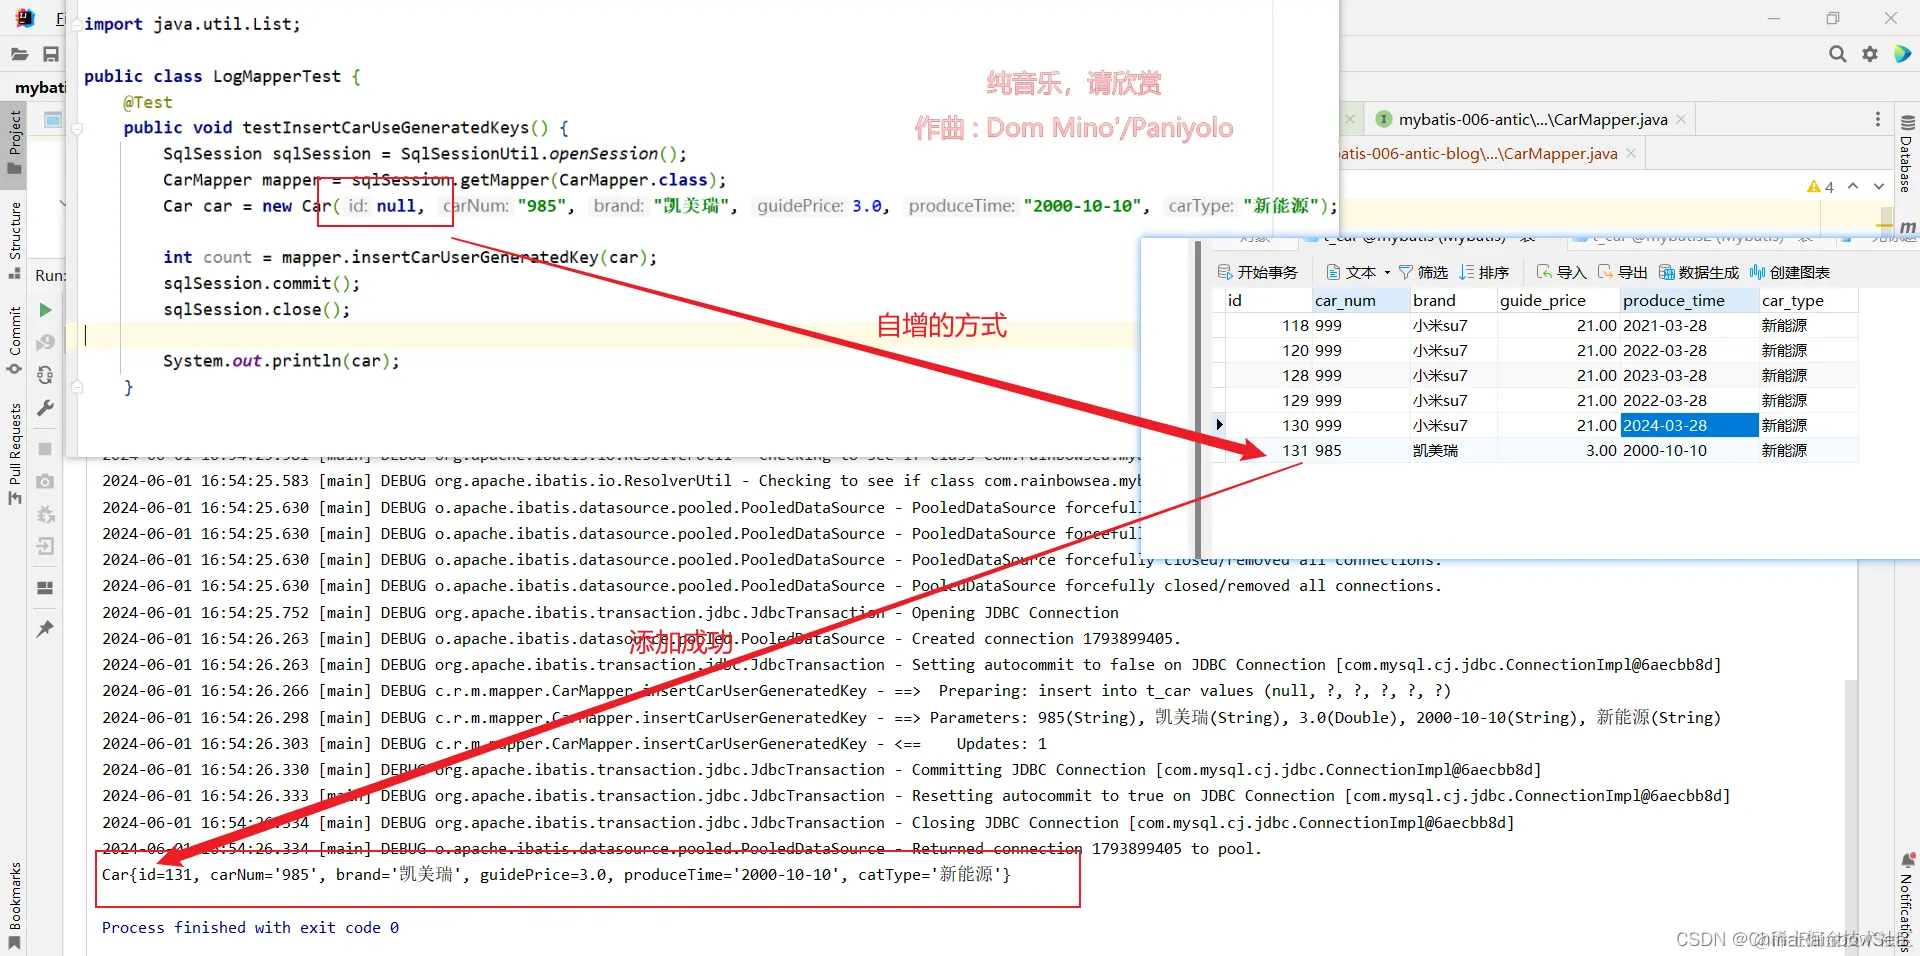Viewport: 1920px width, 956px height.
Task: Switch to antic-blog CarMapper.java tab
Action: pyautogui.click(x=1478, y=153)
